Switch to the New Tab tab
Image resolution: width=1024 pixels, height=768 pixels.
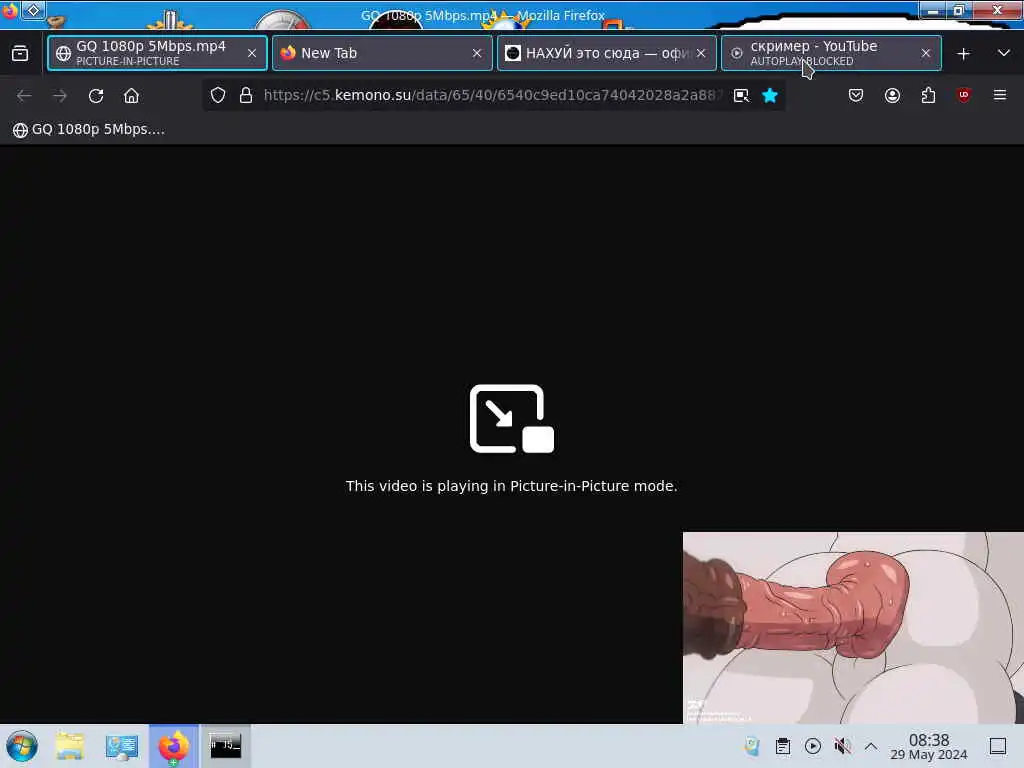382,53
